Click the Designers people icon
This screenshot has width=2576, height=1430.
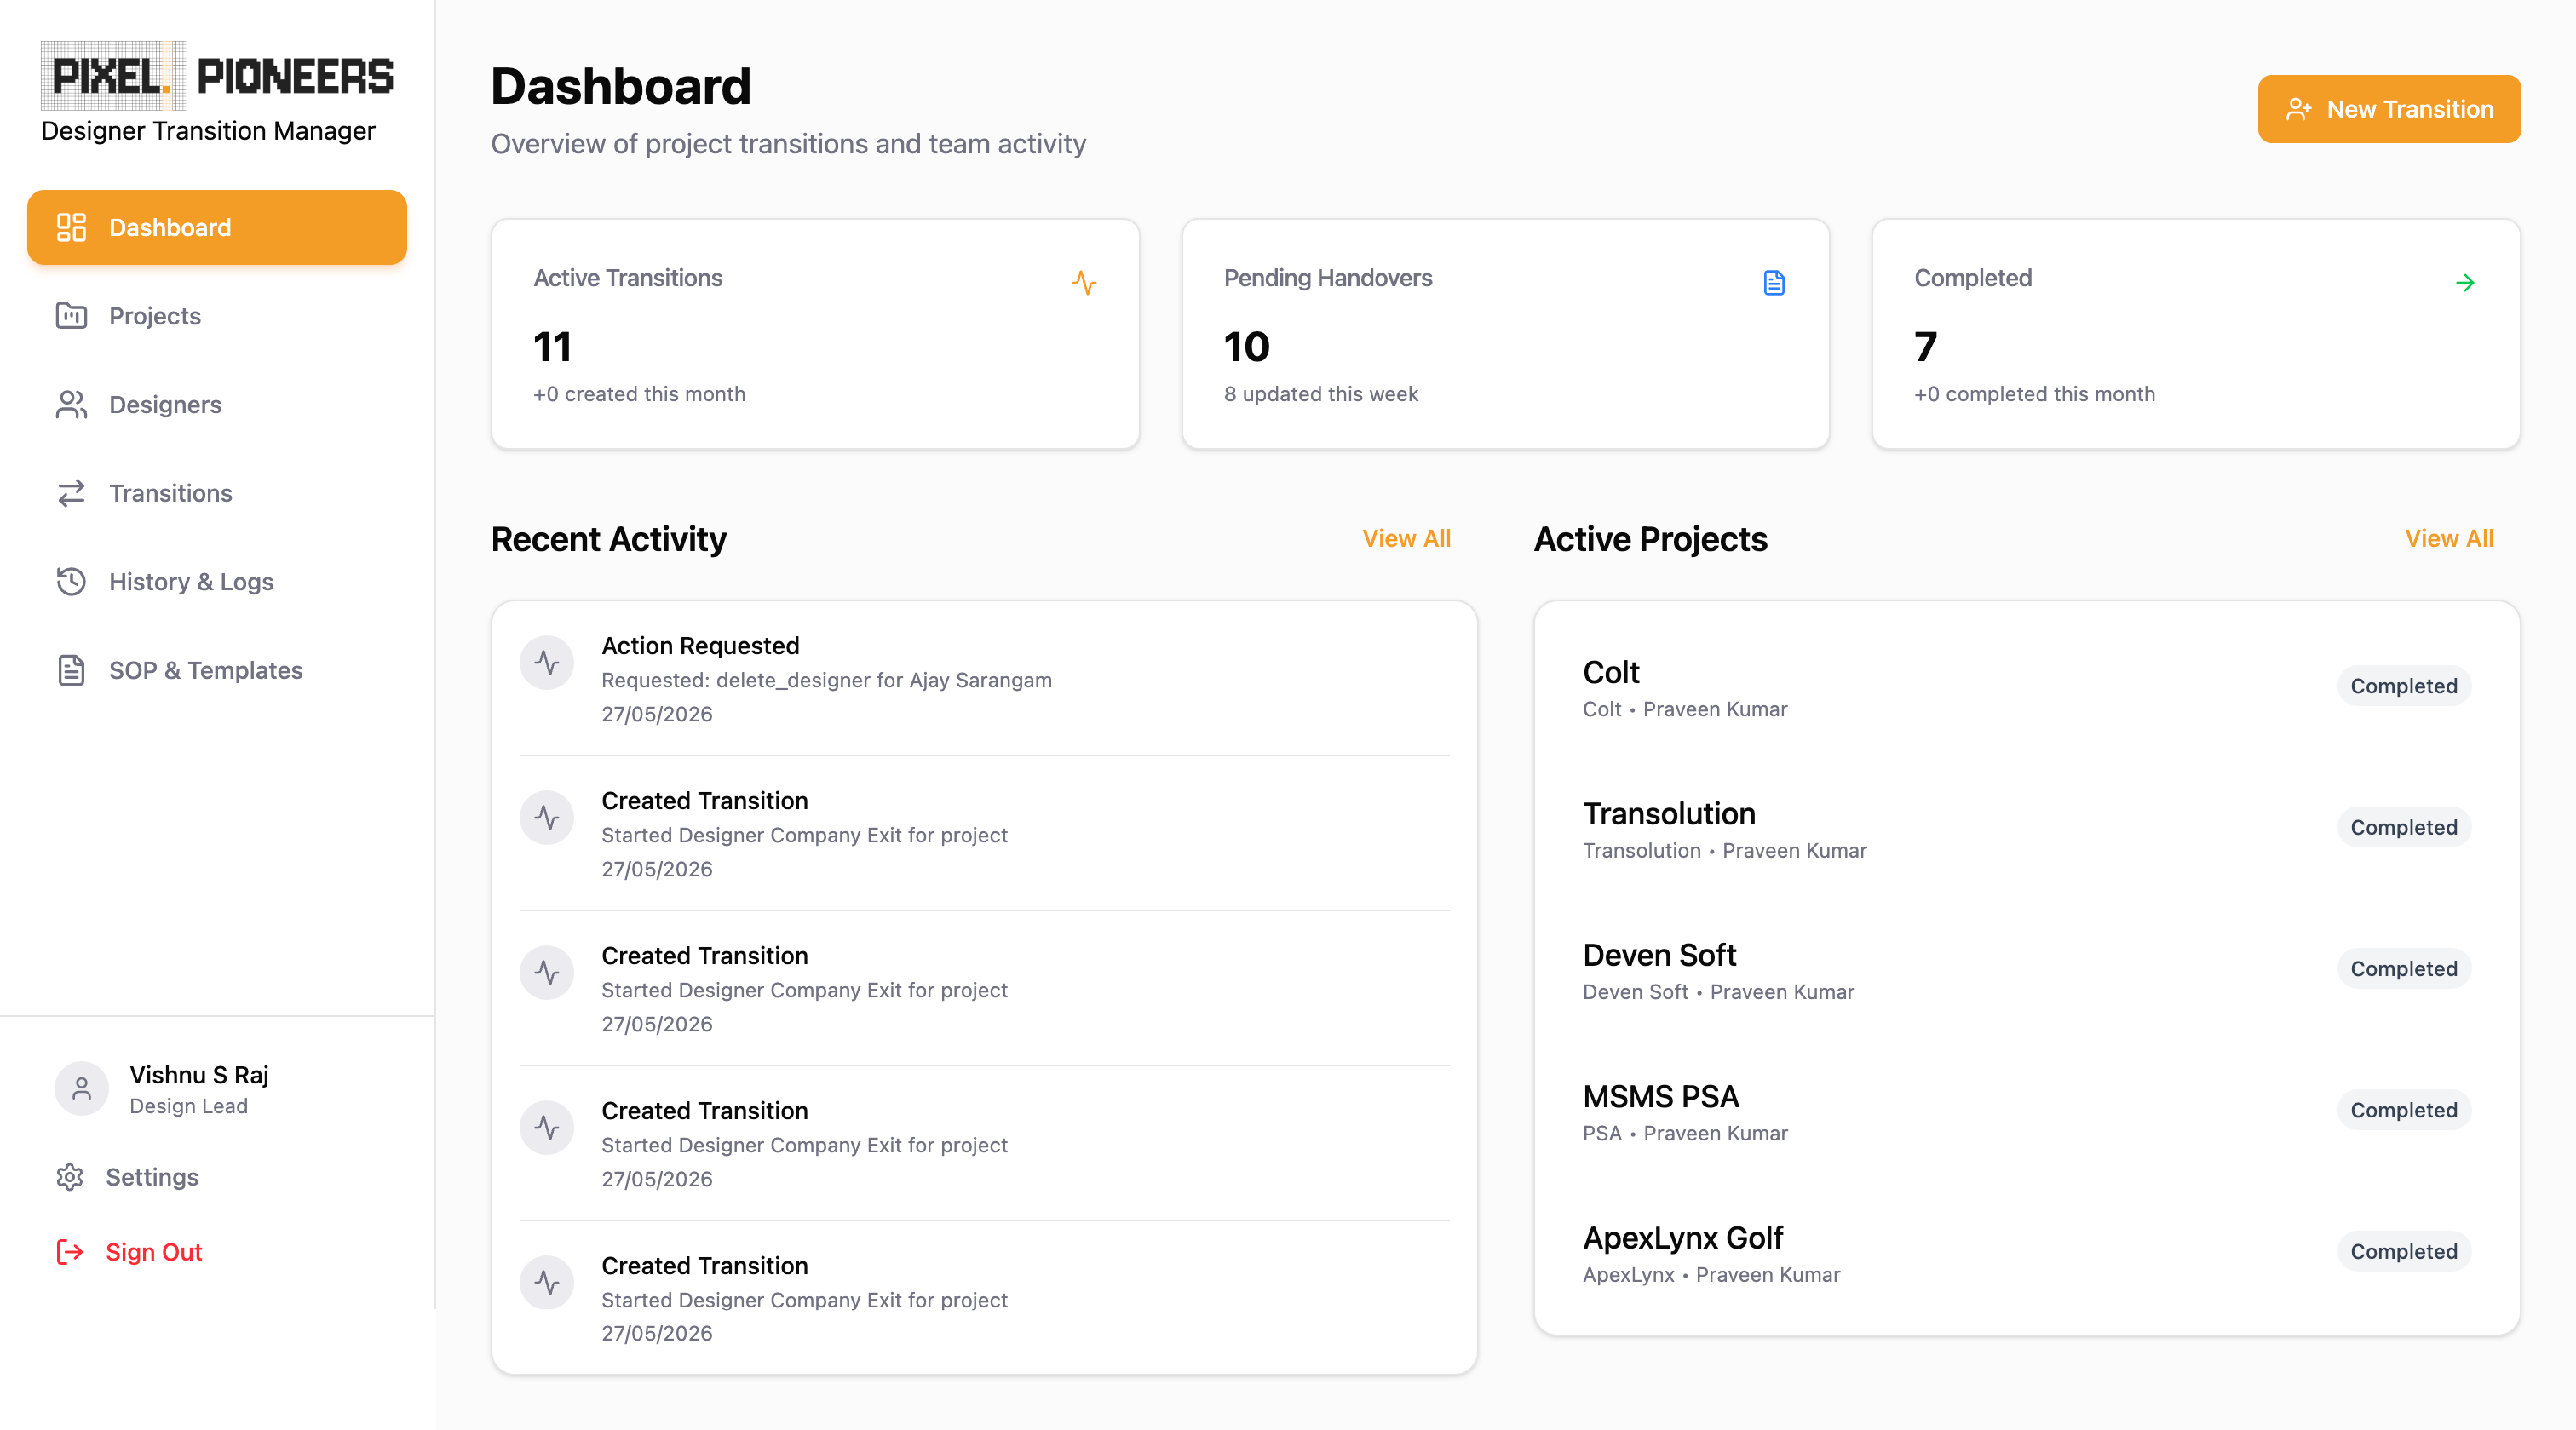coord(71,404)
